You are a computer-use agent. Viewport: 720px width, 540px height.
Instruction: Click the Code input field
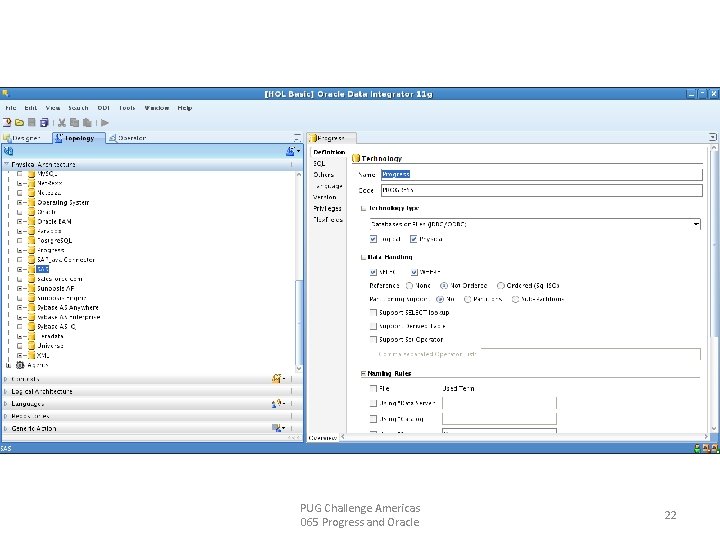[542, 190]
